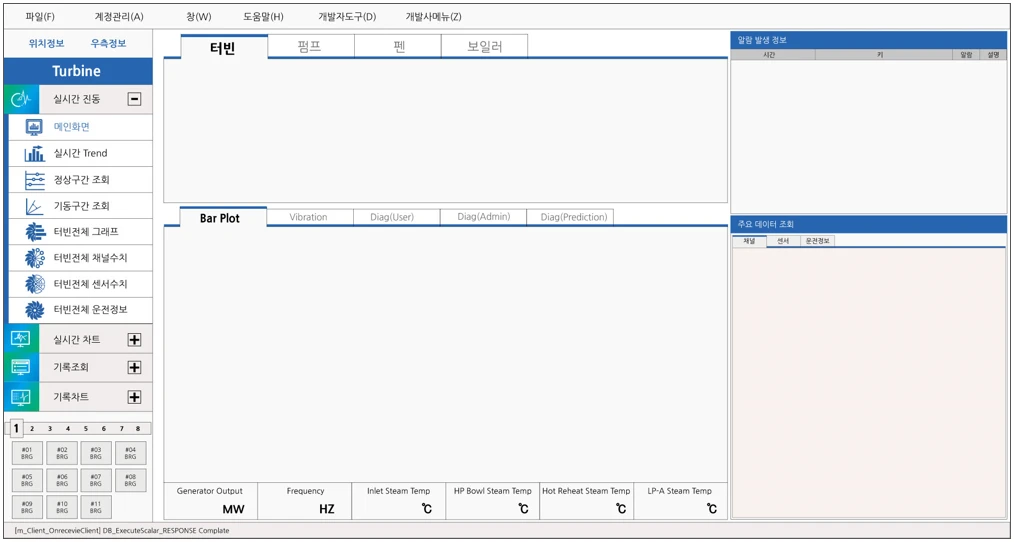Click the 터빈전체 운전정보 turbine icon
This screenshot has height=542, width=1014.
tap(34, 310)
